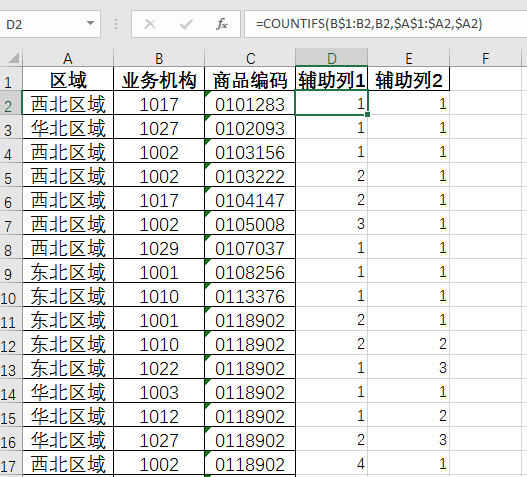The width and height of the screenshot is (527, 477).
Task: Click the 商品编码 header cell
Action: click(x=250, y=80)
